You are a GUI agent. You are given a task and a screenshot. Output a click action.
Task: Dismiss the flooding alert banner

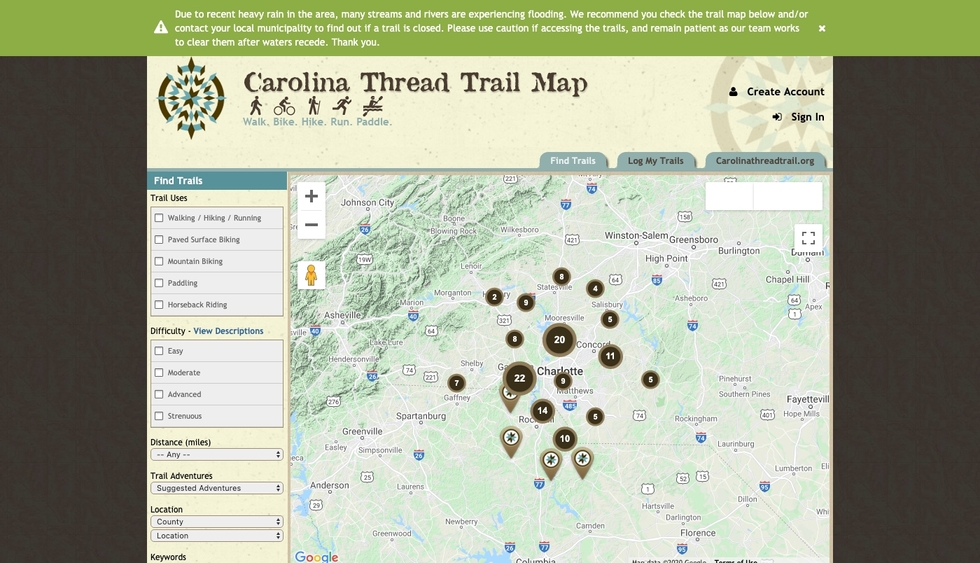click(x=822, y=28)
